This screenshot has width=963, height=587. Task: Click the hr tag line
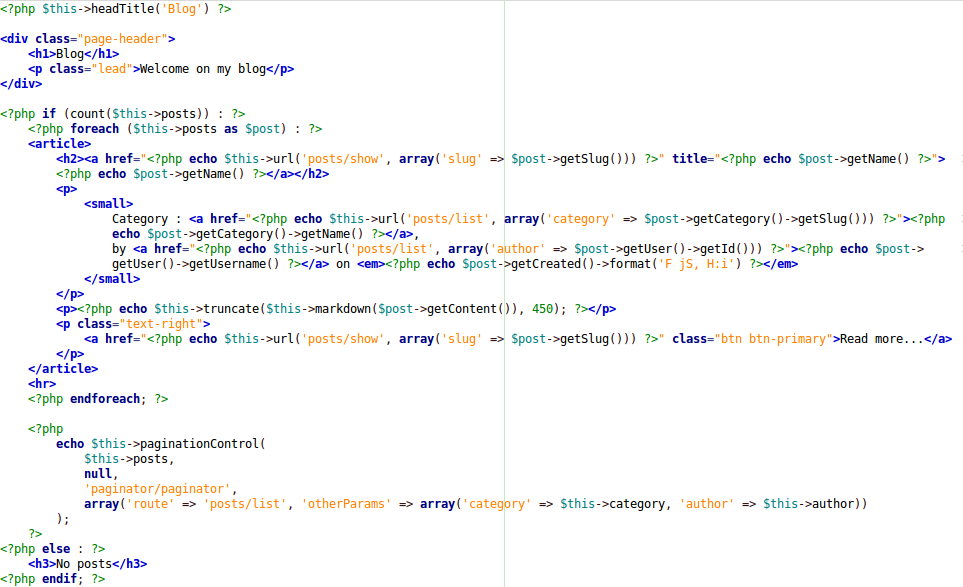pos(41,384)
